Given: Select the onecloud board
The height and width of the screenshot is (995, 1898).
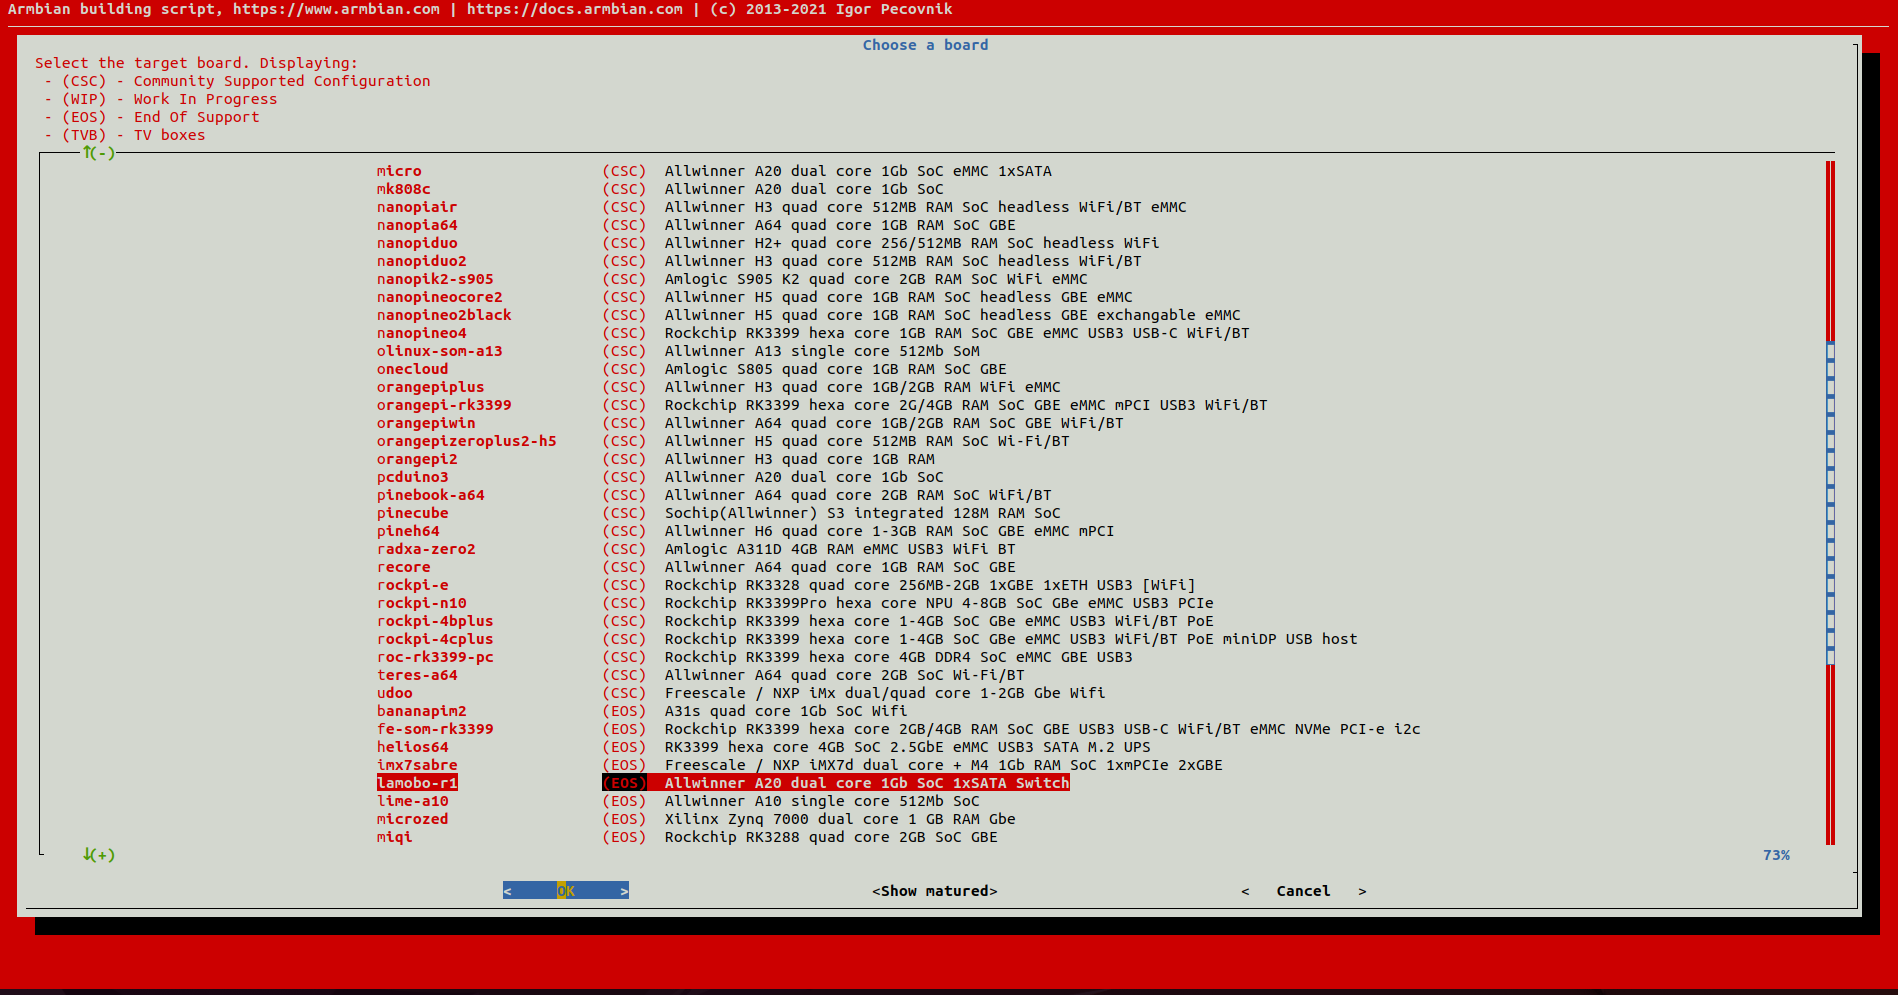Looking at the screenshot, I should pos(412,369).
